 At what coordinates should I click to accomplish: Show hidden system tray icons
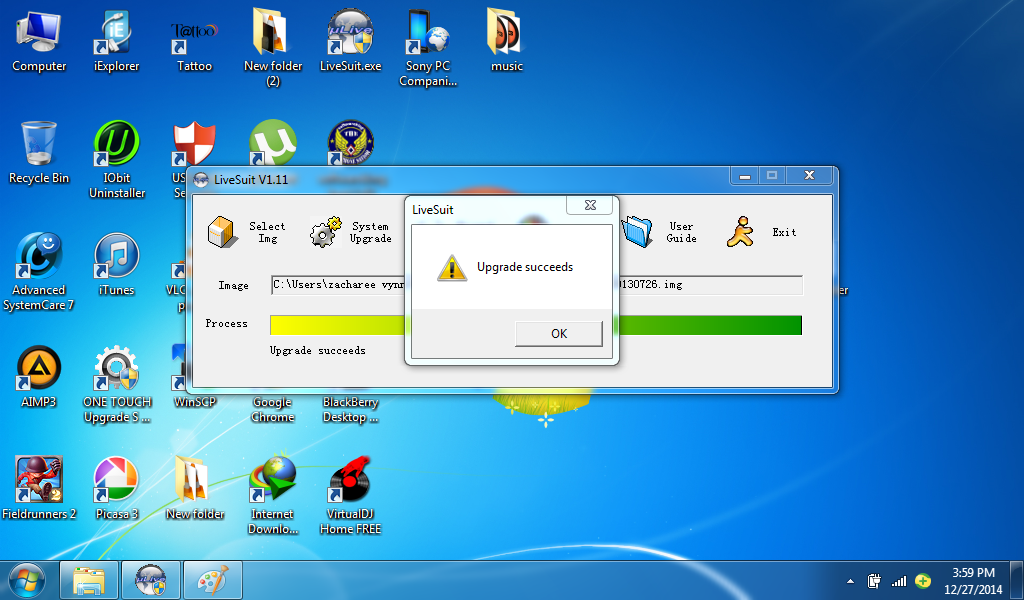click(x=851, y=581)
